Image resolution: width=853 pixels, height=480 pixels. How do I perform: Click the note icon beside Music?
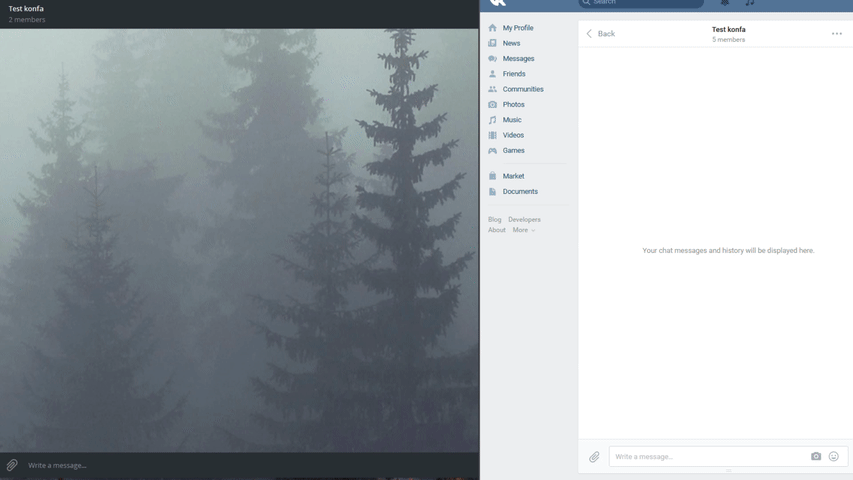pos(492,120)
